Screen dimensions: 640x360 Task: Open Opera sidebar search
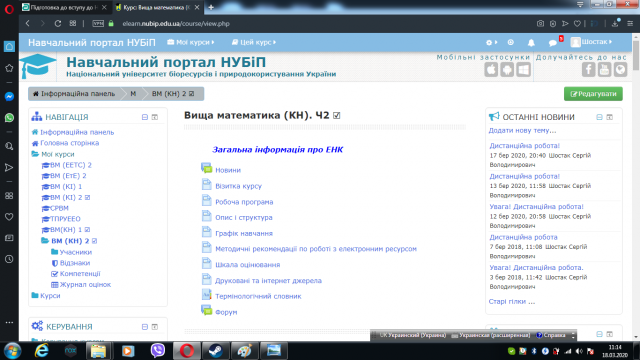click(9, 146)
